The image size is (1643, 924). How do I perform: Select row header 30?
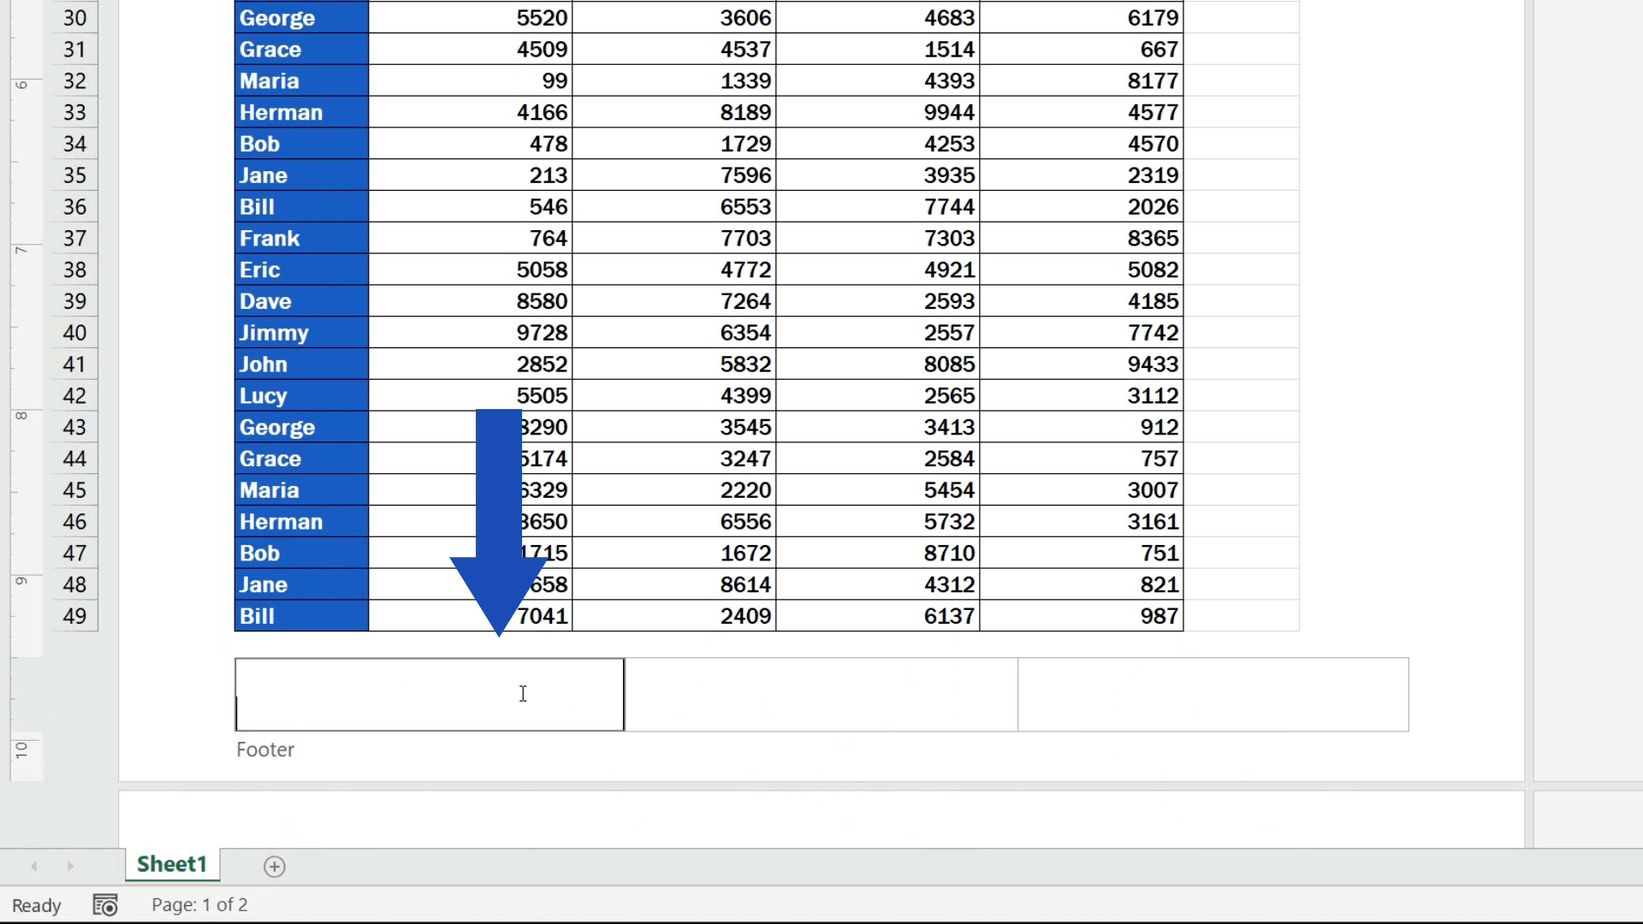[x=74, y=17]
